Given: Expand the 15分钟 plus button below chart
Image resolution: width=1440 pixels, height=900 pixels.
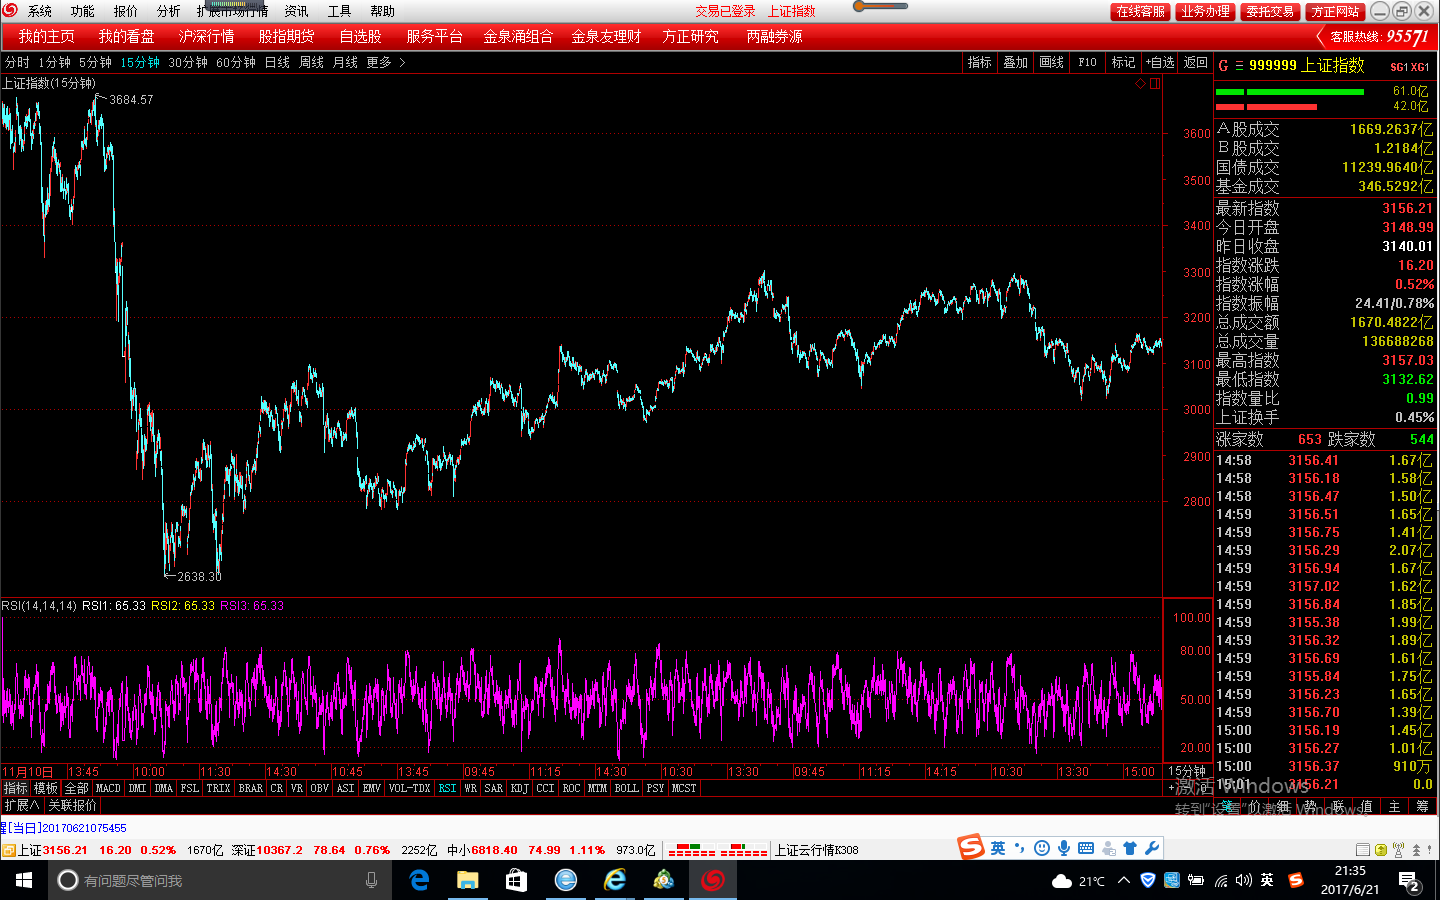Looking at the screenshot, I should click(1171, 788).
